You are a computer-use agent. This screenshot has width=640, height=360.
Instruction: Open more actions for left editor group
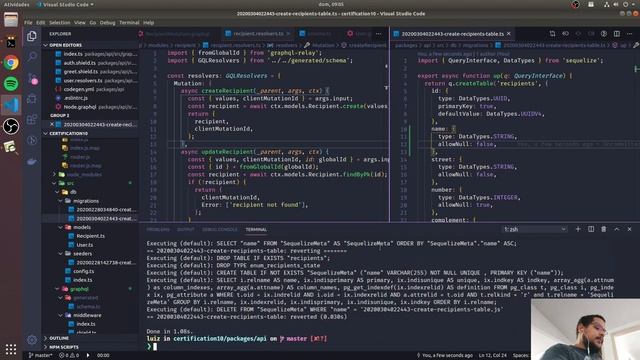point(379,33)
